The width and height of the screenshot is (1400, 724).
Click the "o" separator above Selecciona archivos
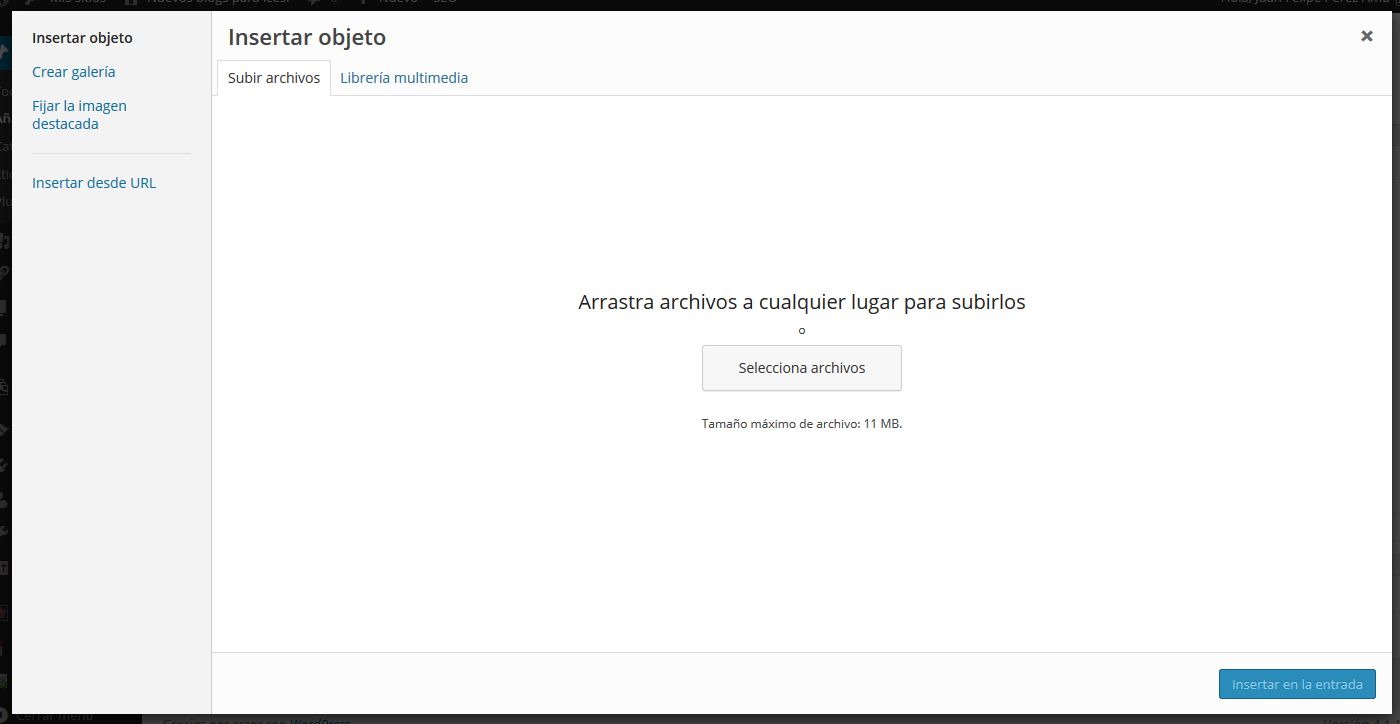pos(801,331)
